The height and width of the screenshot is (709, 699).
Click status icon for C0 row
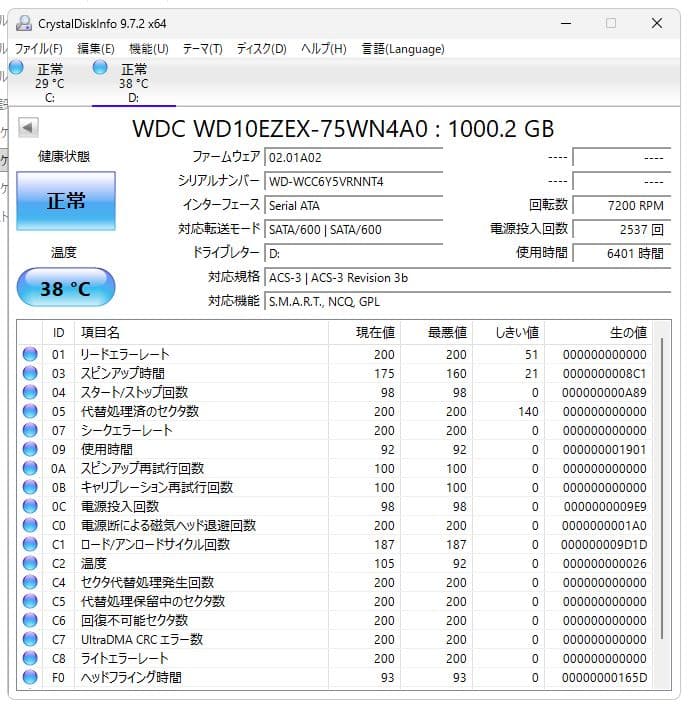30,525
